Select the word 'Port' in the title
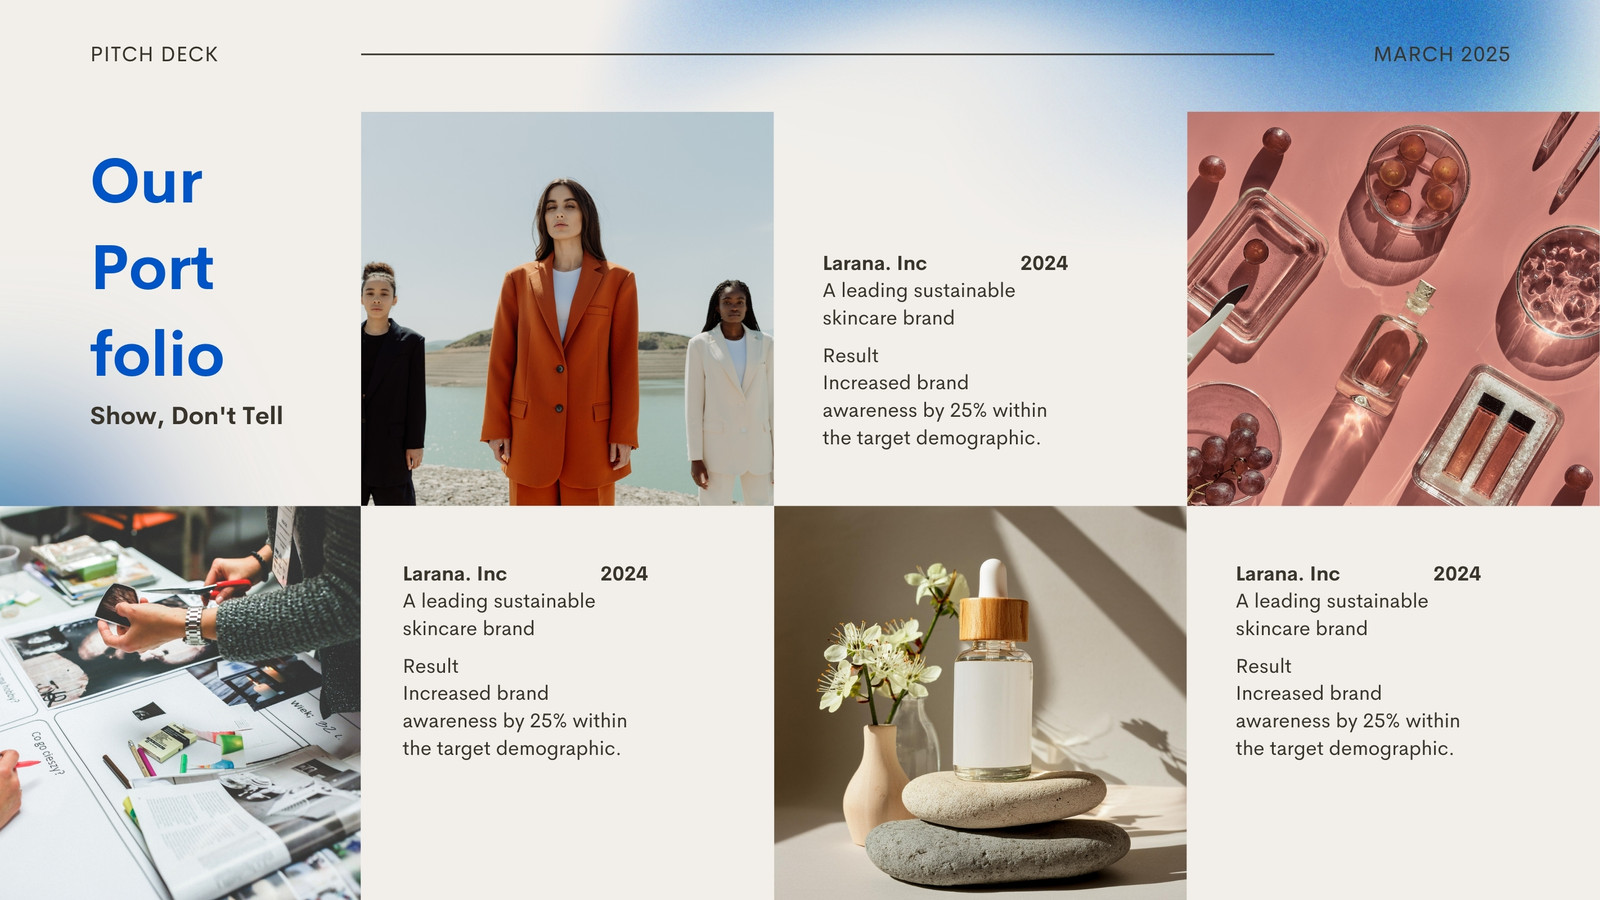 (x=153, y=268)
